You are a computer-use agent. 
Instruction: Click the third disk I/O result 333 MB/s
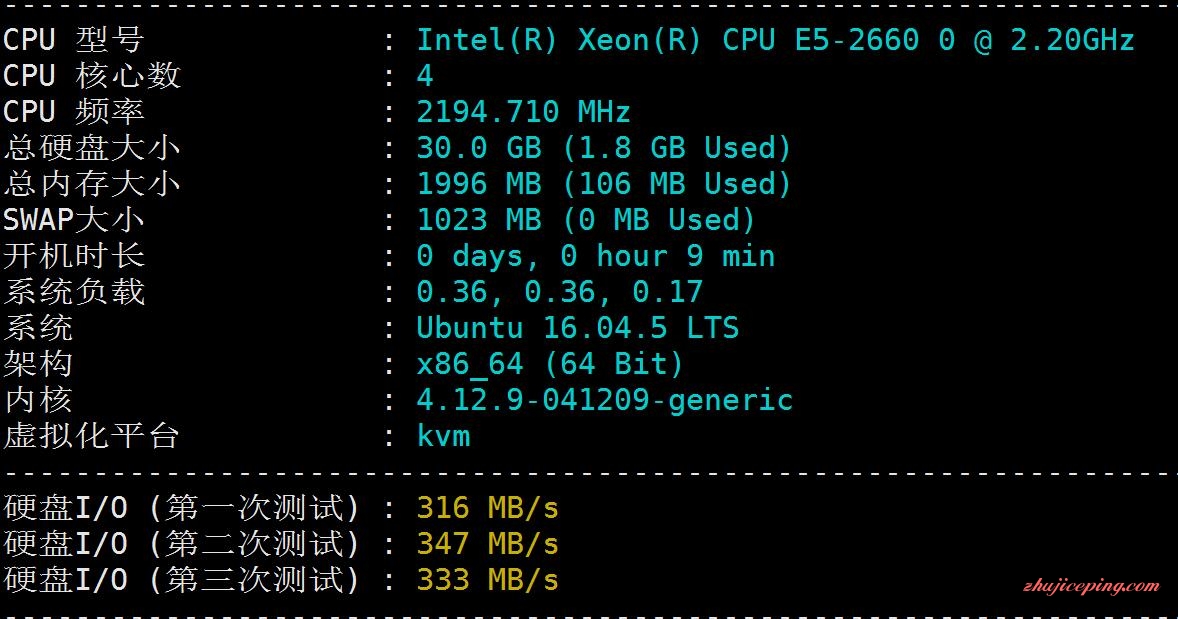click(x=488, y=580)
